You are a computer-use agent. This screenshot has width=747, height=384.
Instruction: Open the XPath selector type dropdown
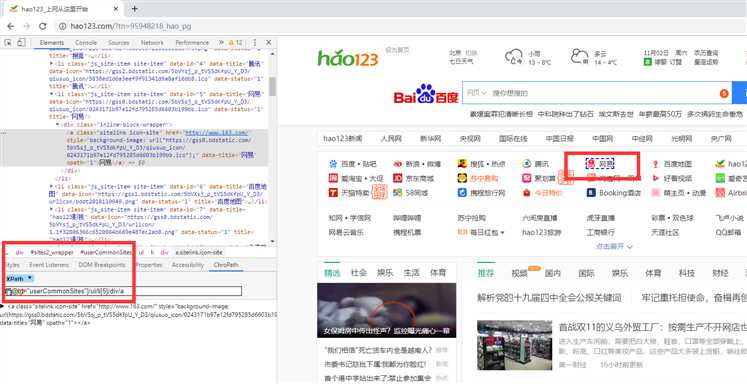click(19, 278)
